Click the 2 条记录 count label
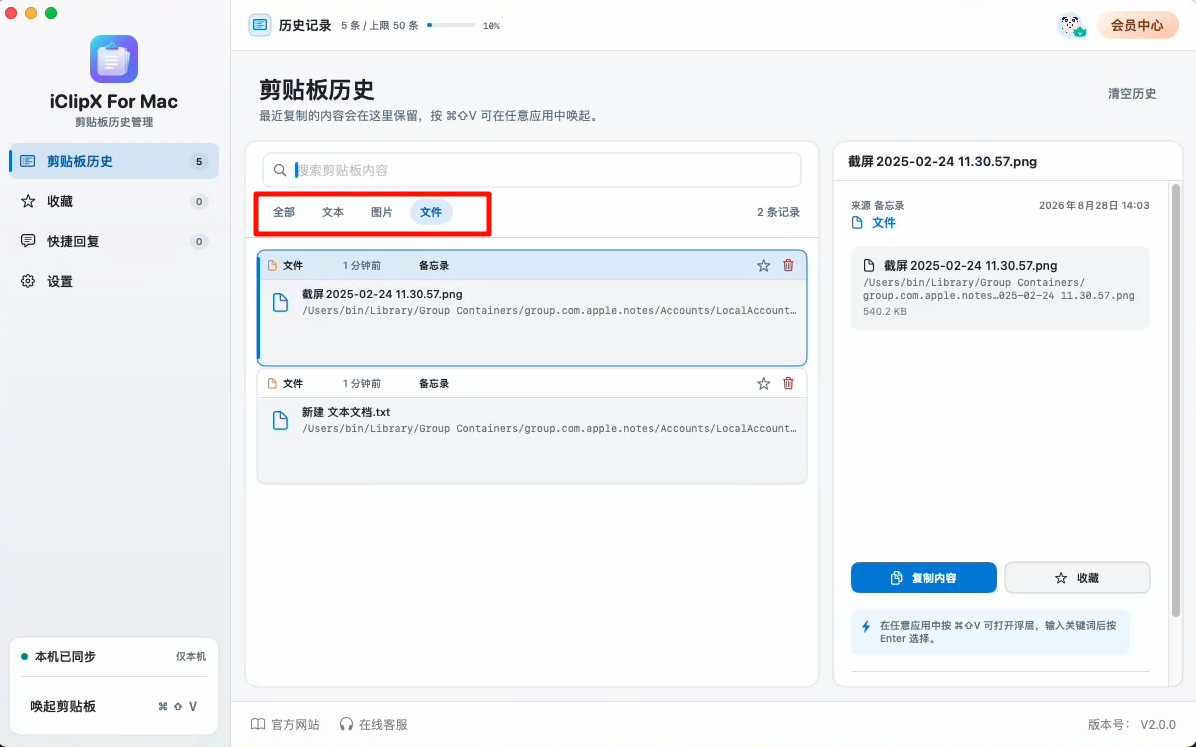The width and height of the screenshot is (1196, 747). [778, 212]
